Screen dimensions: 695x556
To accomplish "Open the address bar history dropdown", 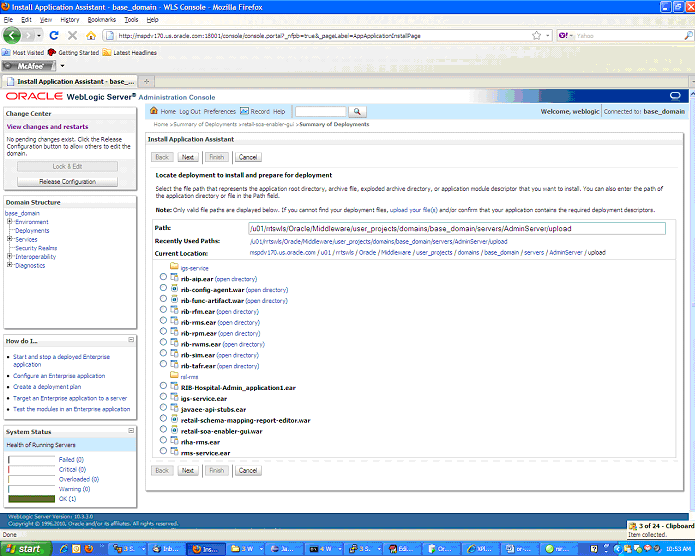I will pyautogui.click(x=548, y=35).
